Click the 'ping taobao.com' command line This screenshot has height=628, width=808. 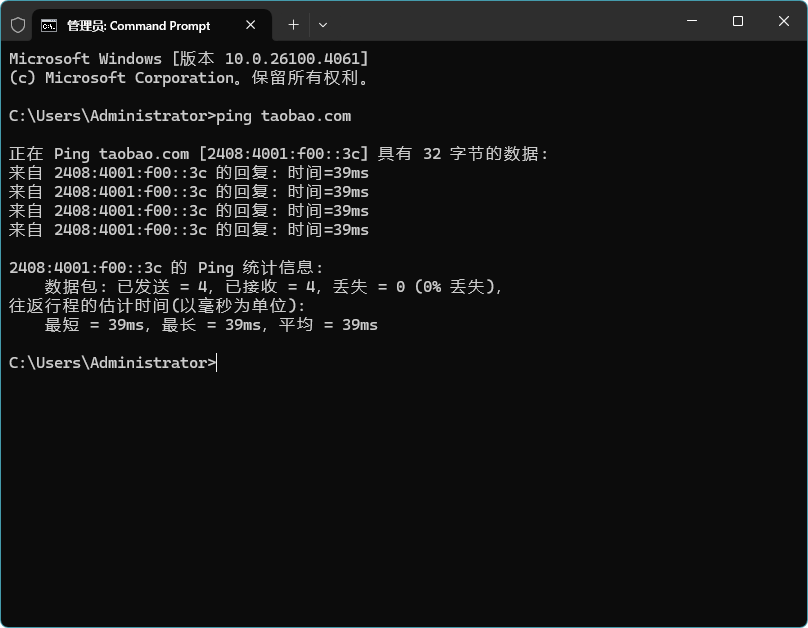pyautogui.click(x=180, y=116)
